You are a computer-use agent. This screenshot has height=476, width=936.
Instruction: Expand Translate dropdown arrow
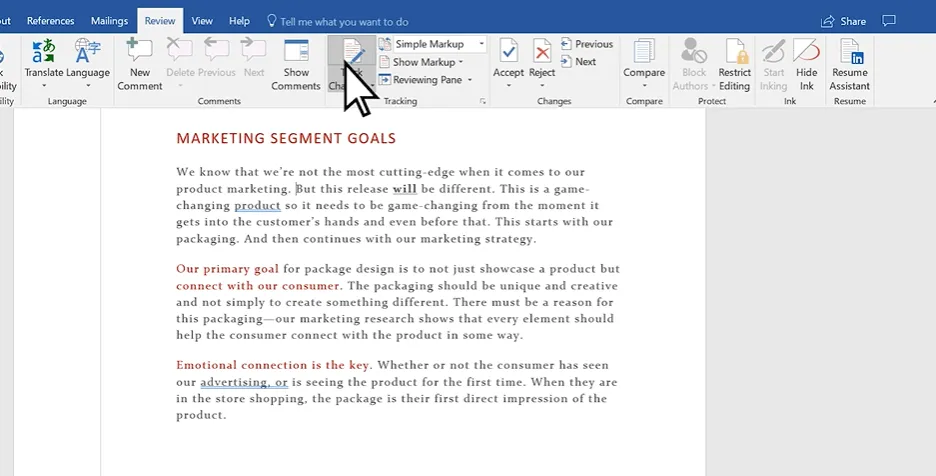coord(44,86)
